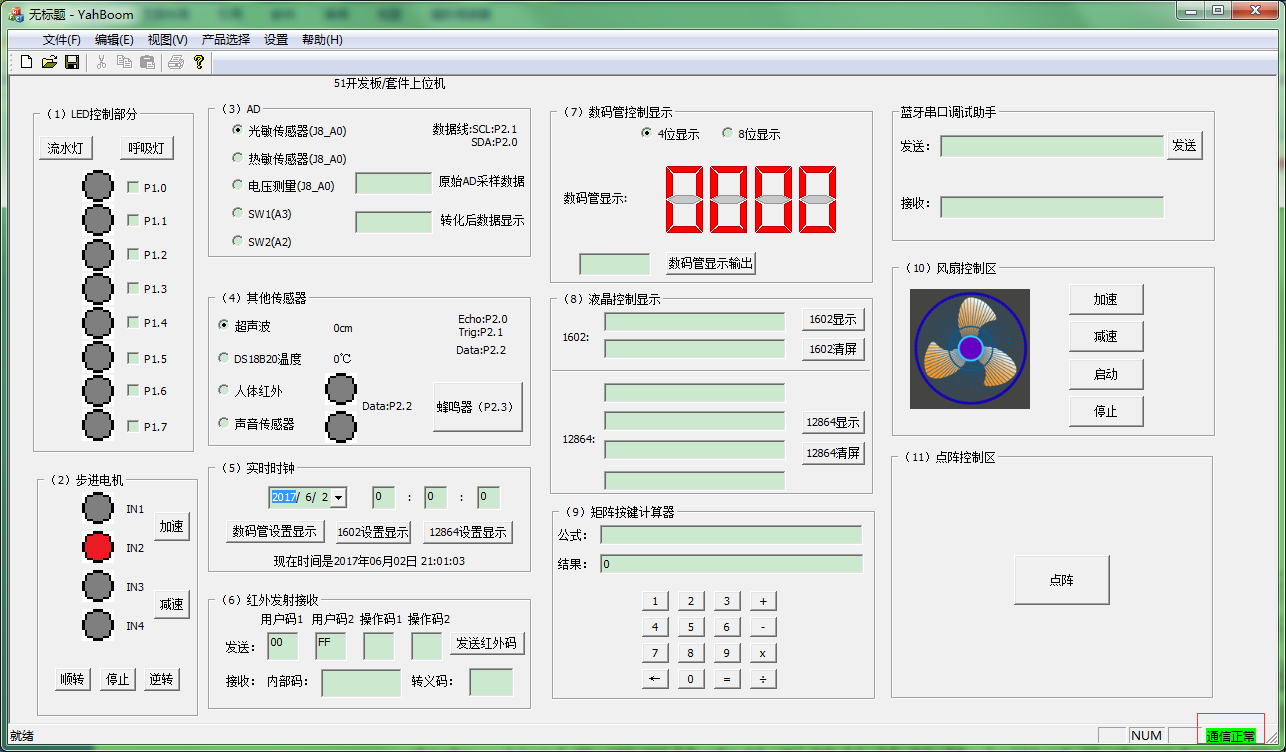Open the 产品选择 menu
Screen dimensions: 1286x752
click(x=225, y=40)
